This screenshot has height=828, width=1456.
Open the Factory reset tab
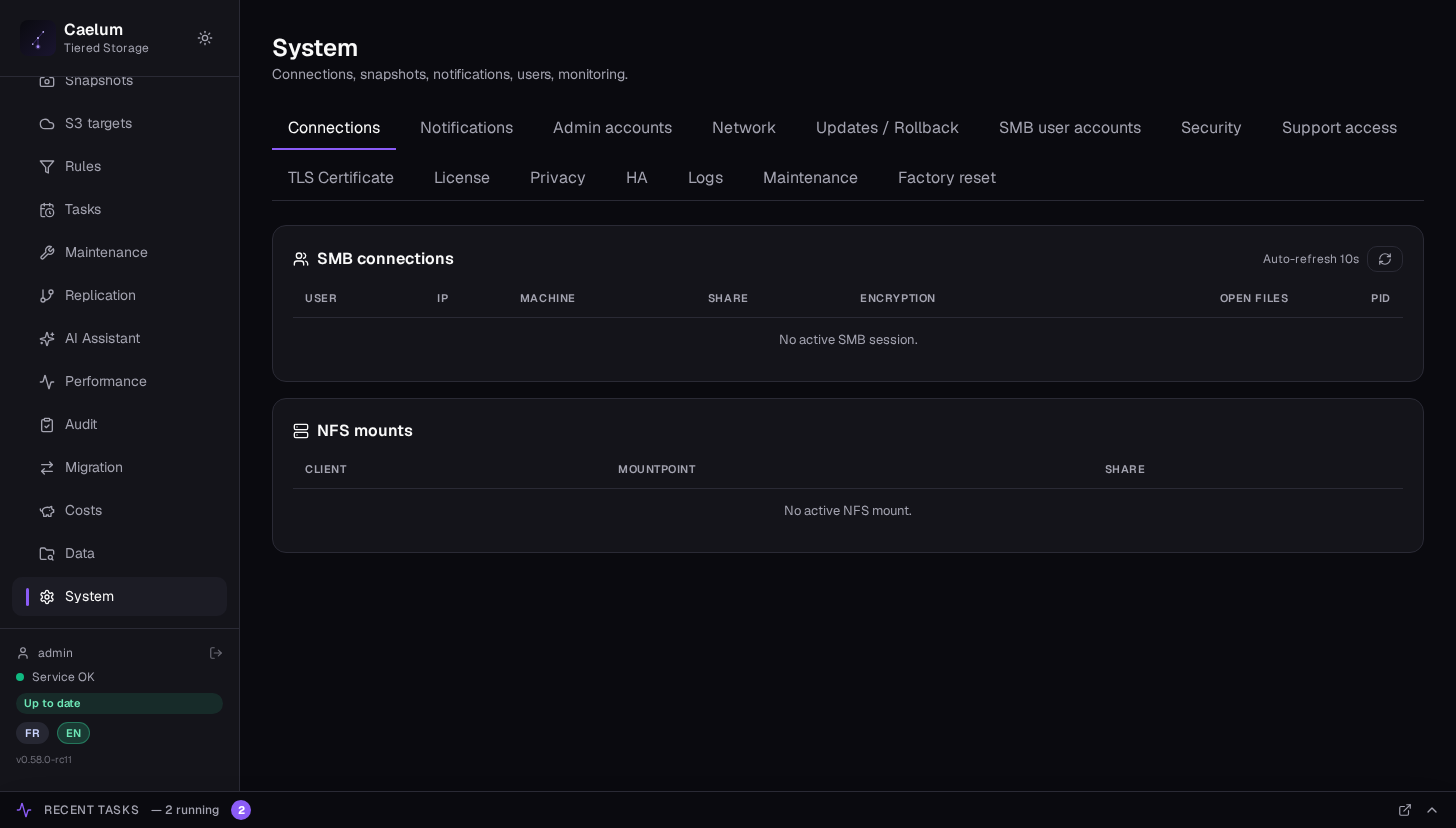(x=947, y=178)
